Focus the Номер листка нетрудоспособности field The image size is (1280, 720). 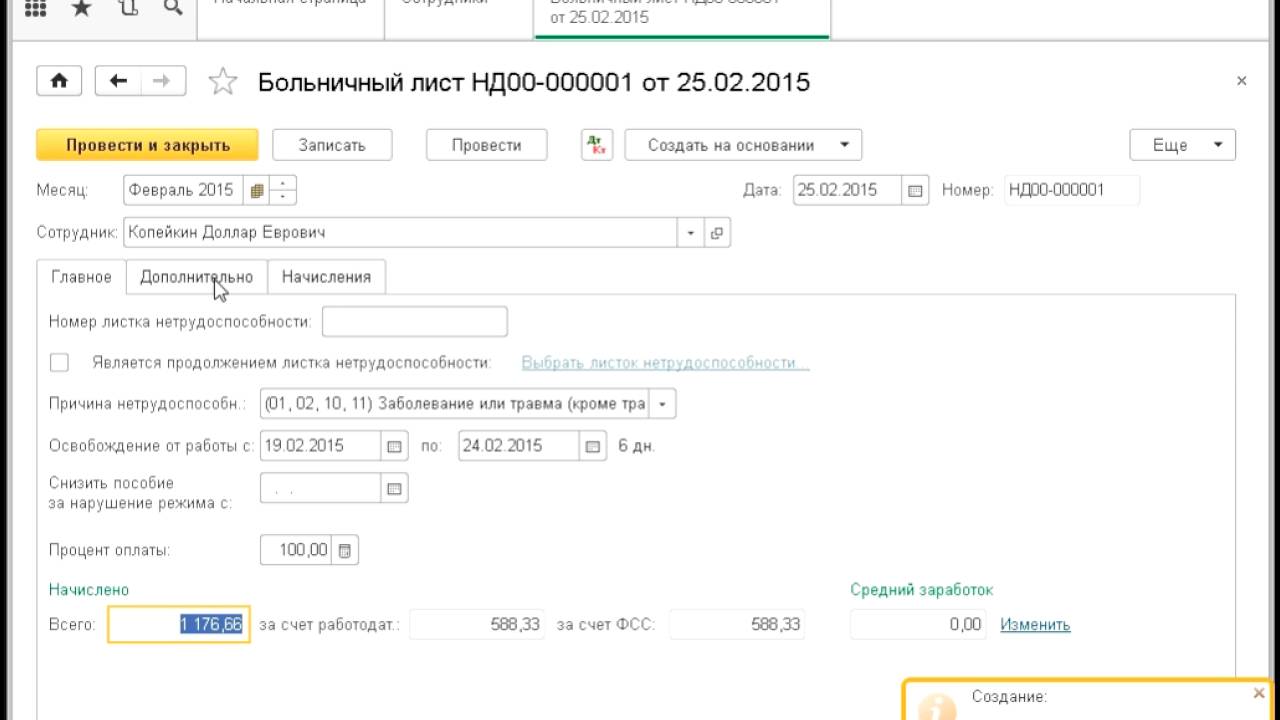(414, 322)
